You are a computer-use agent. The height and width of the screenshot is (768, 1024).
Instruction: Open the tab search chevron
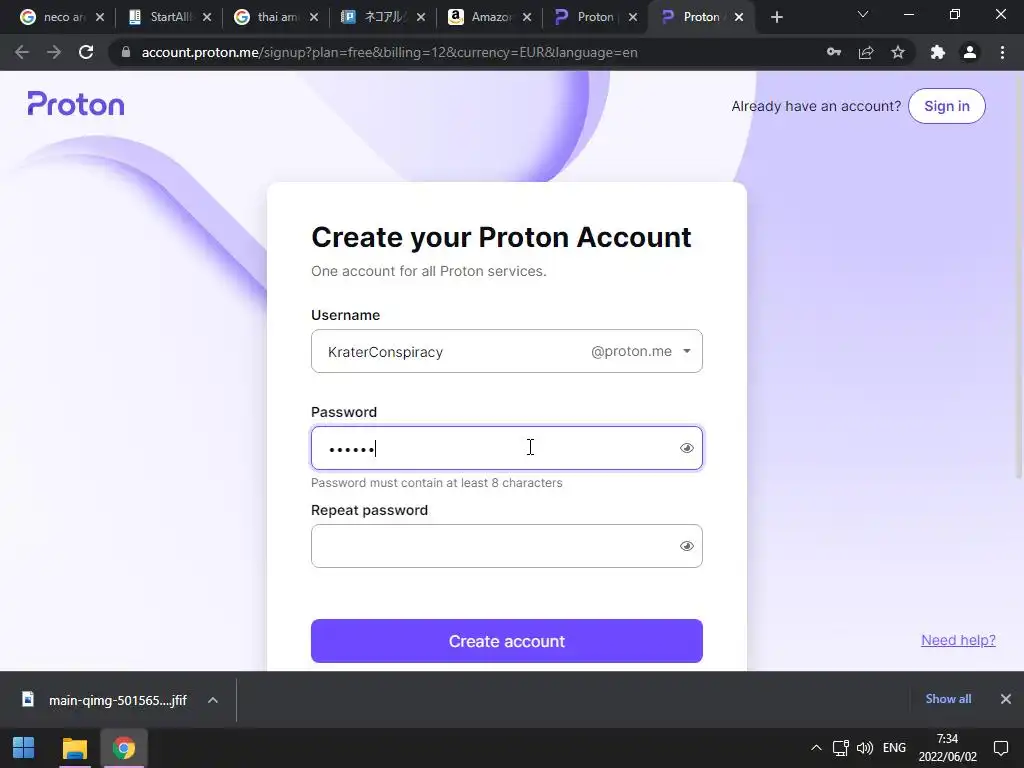[863, 14]
